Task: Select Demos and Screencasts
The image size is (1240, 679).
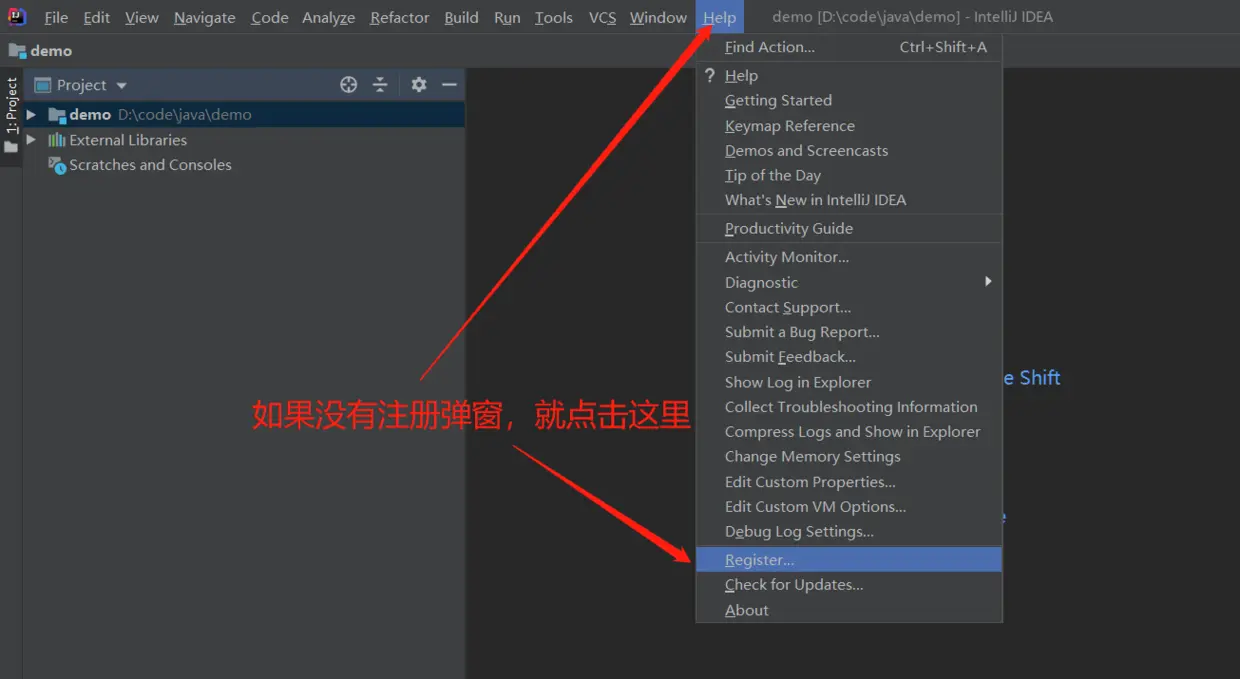Action: tap(849, 151)
